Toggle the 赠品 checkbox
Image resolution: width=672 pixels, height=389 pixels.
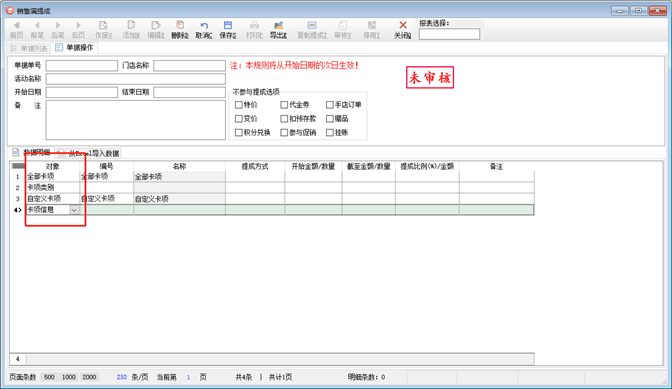coord(330,119)
